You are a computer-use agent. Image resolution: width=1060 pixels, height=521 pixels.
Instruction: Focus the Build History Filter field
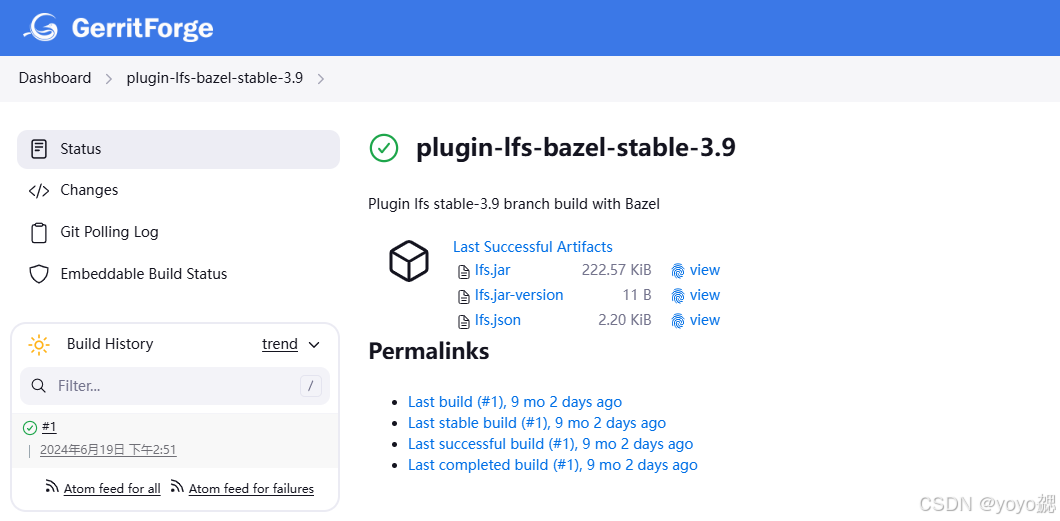tap(174, 386)
